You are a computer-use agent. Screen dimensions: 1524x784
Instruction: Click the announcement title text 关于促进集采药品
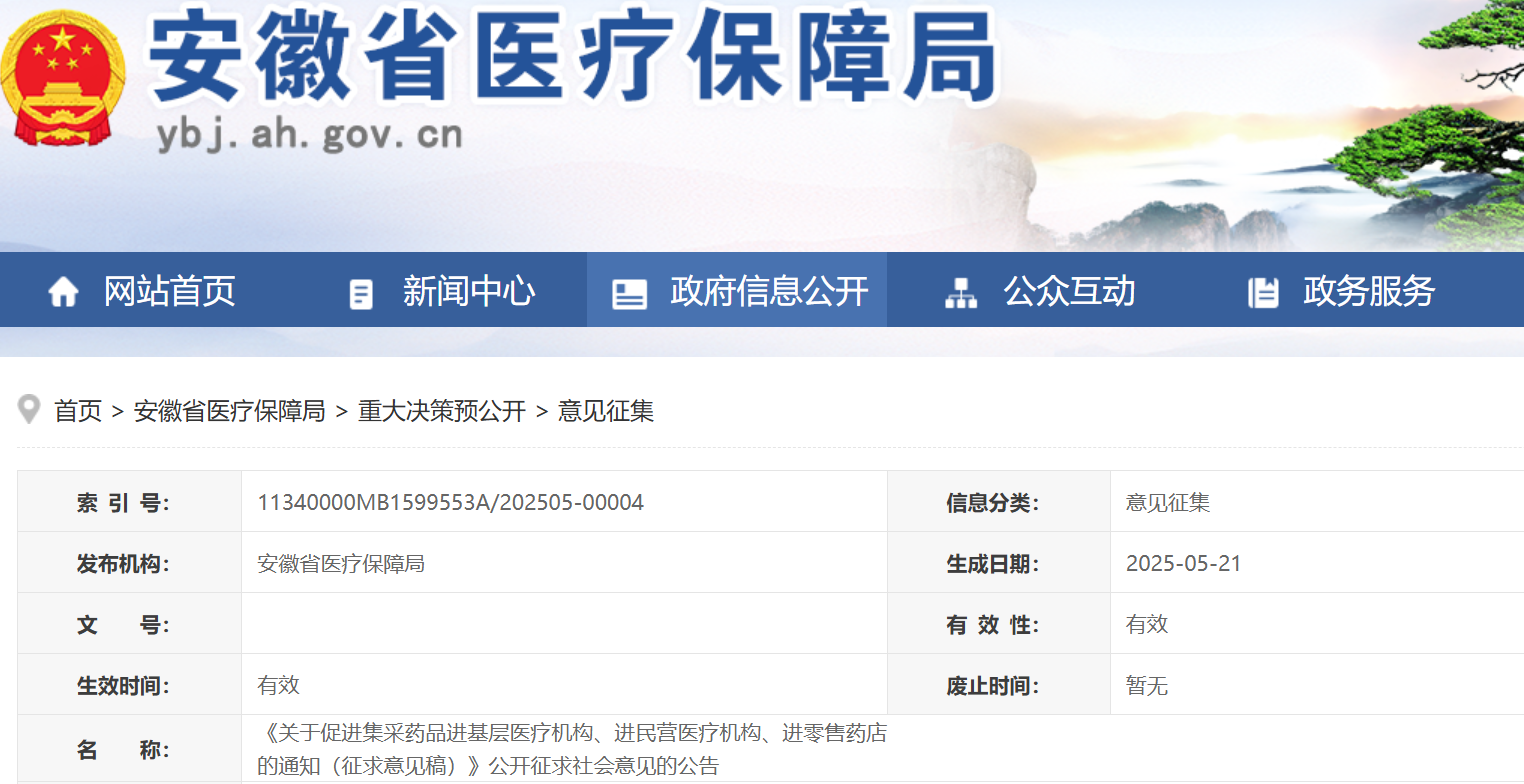coord(572,750)
